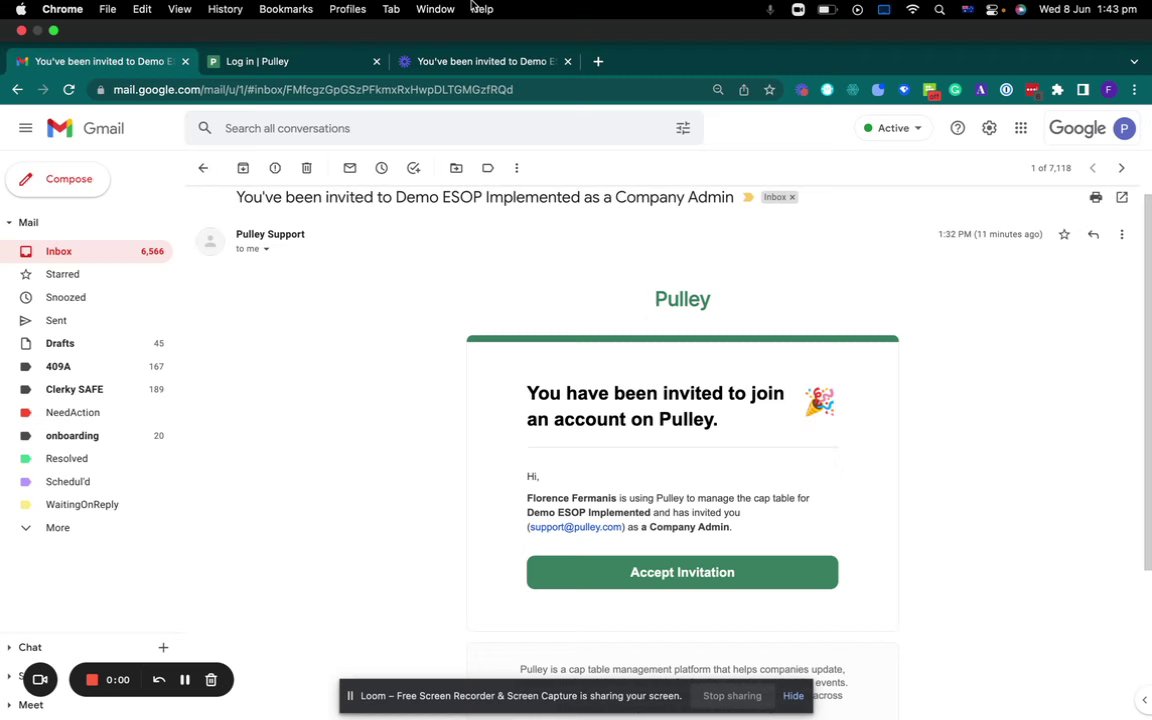
Task: Open the support@pulley.com link
Action: coord(576,527)
